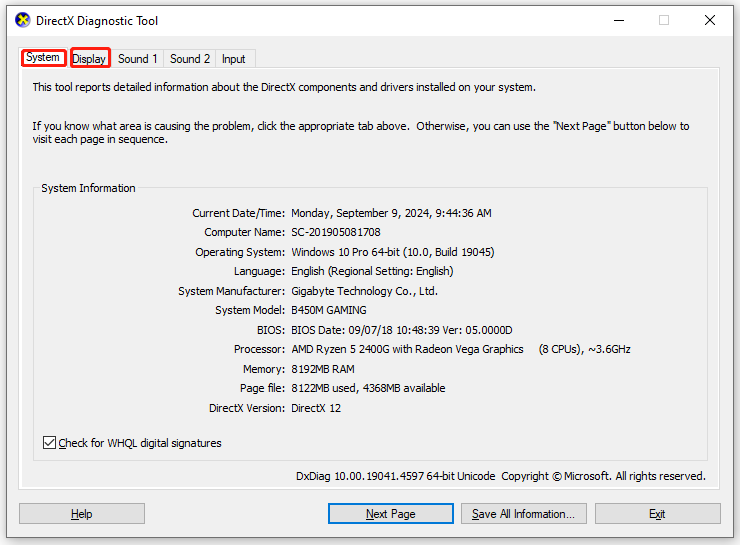Click the Operating System: label
740x545 pixels.
click(x=240, y=252)
